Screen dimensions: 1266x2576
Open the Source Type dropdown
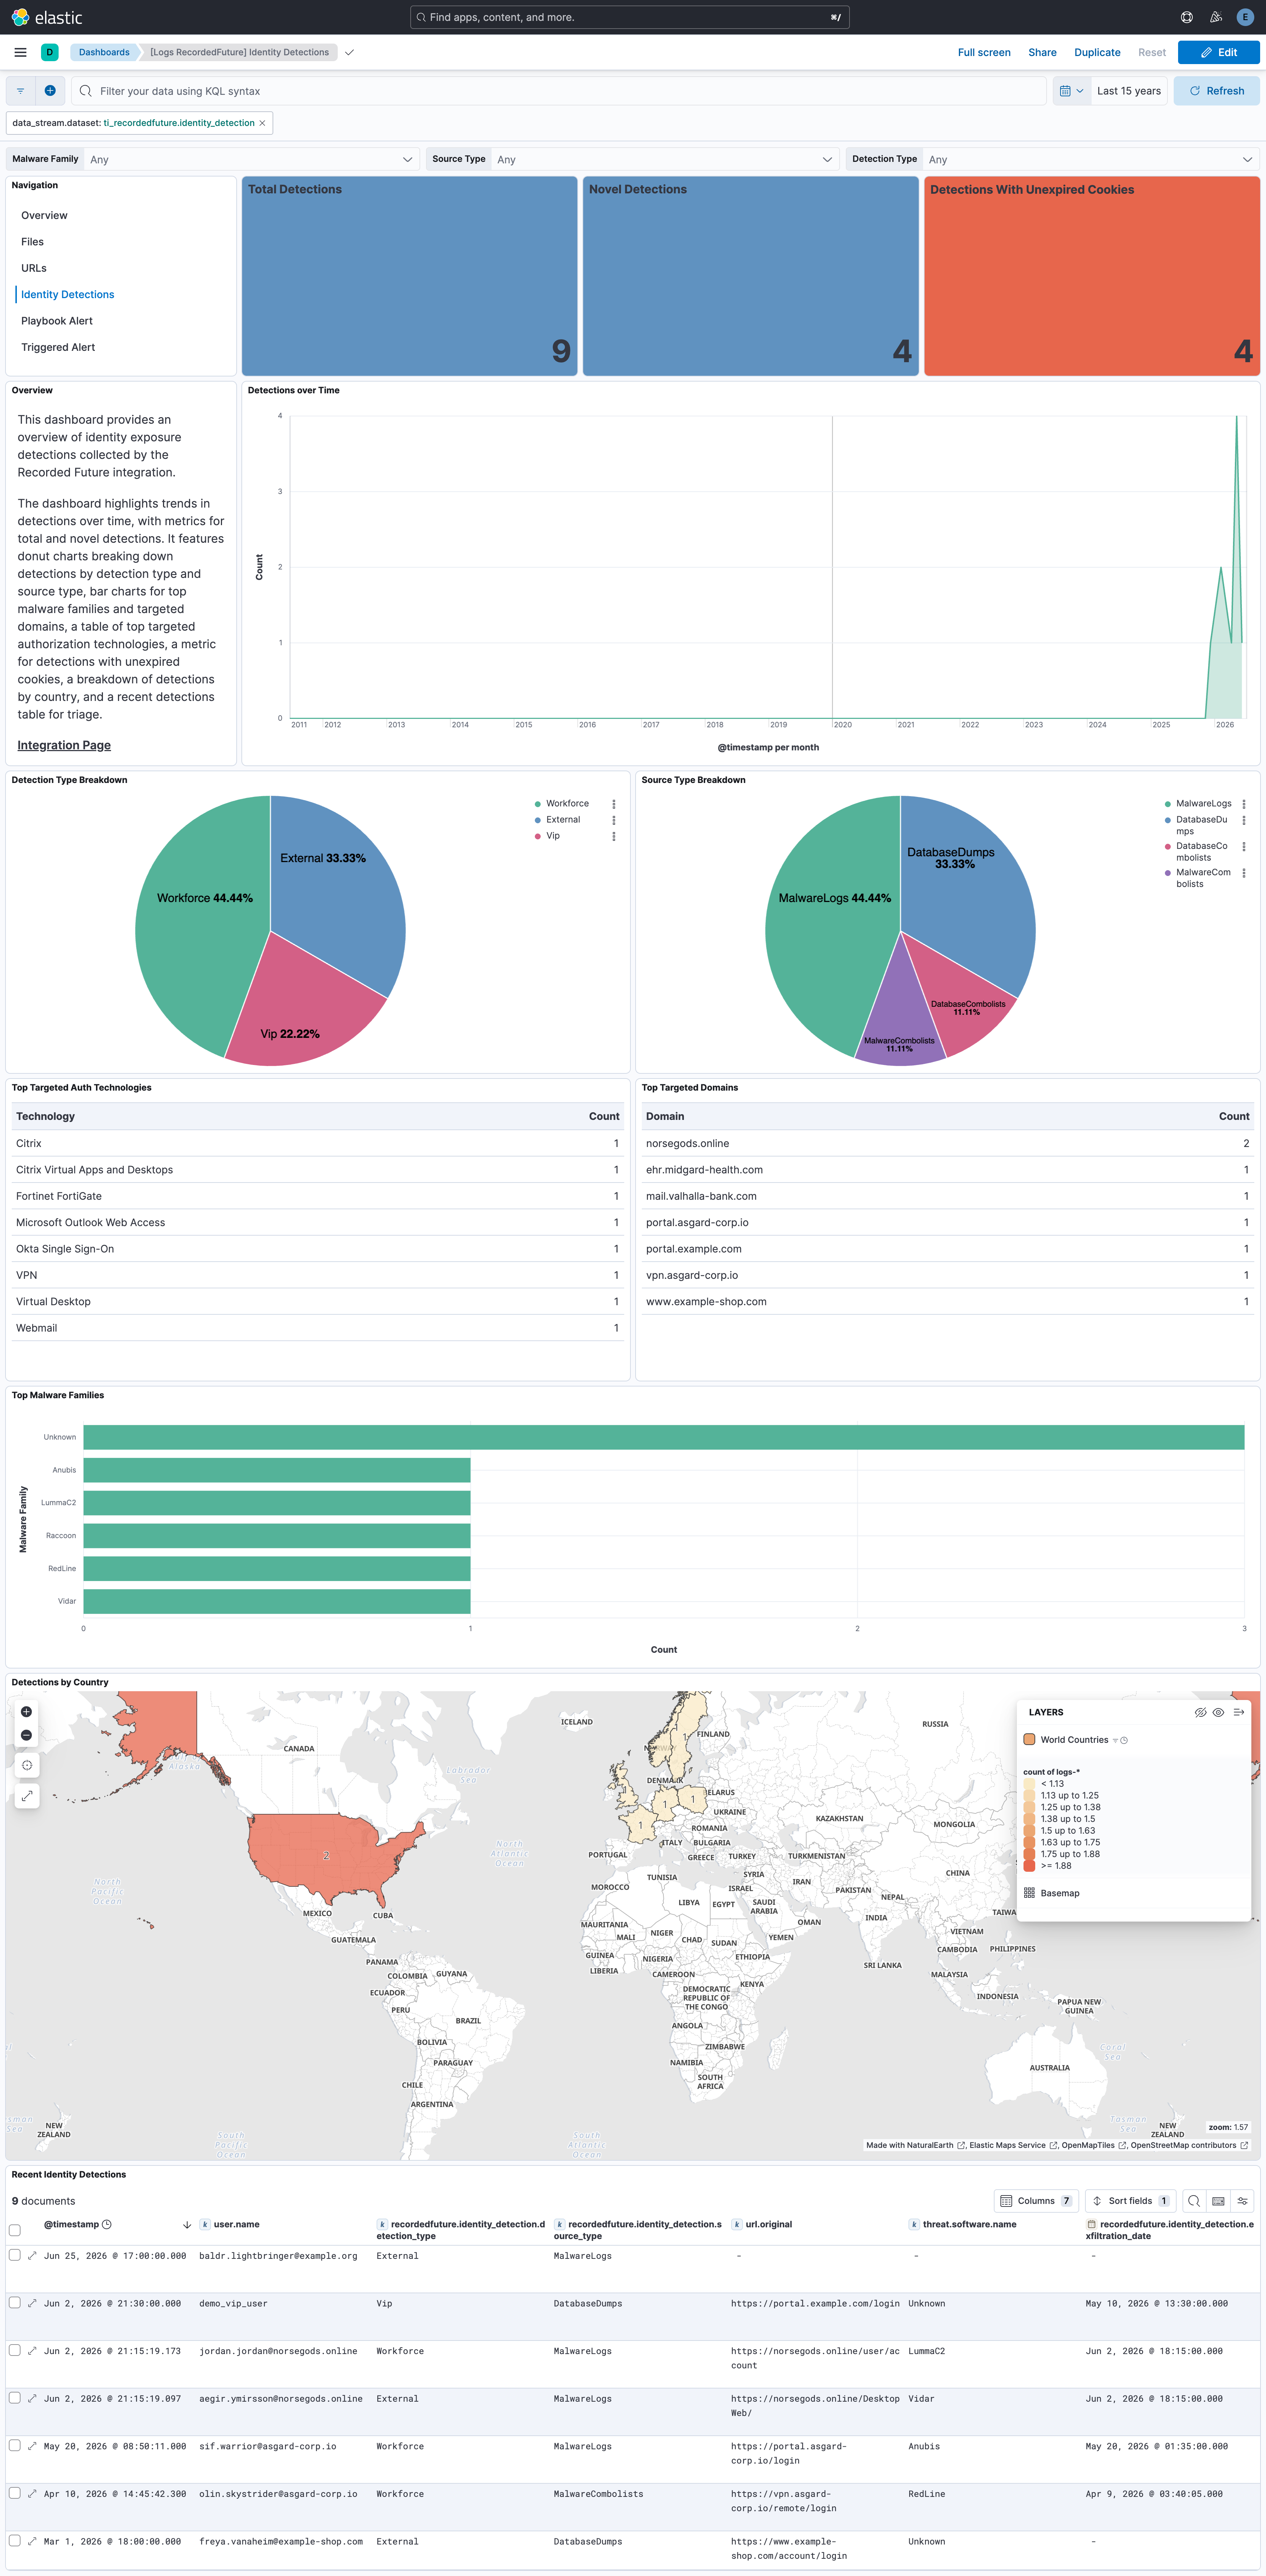(x=664, y=159)
